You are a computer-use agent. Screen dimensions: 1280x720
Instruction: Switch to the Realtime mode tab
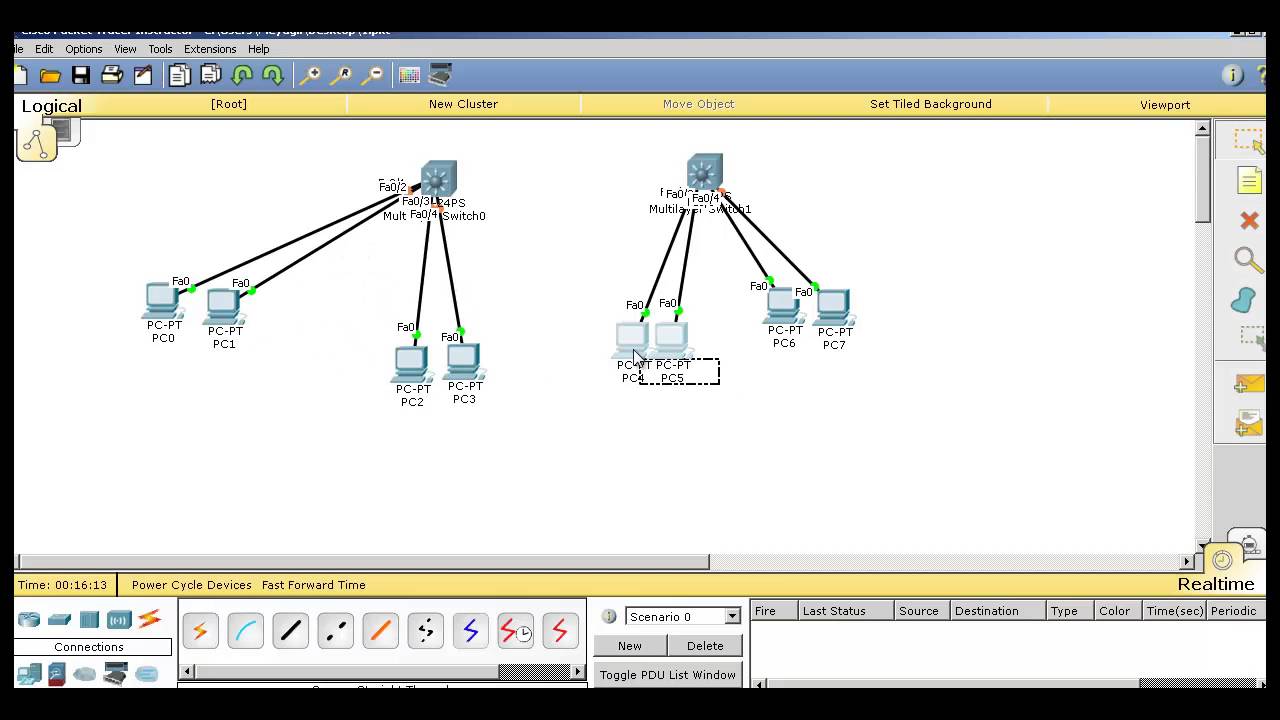click(1215, 584)
